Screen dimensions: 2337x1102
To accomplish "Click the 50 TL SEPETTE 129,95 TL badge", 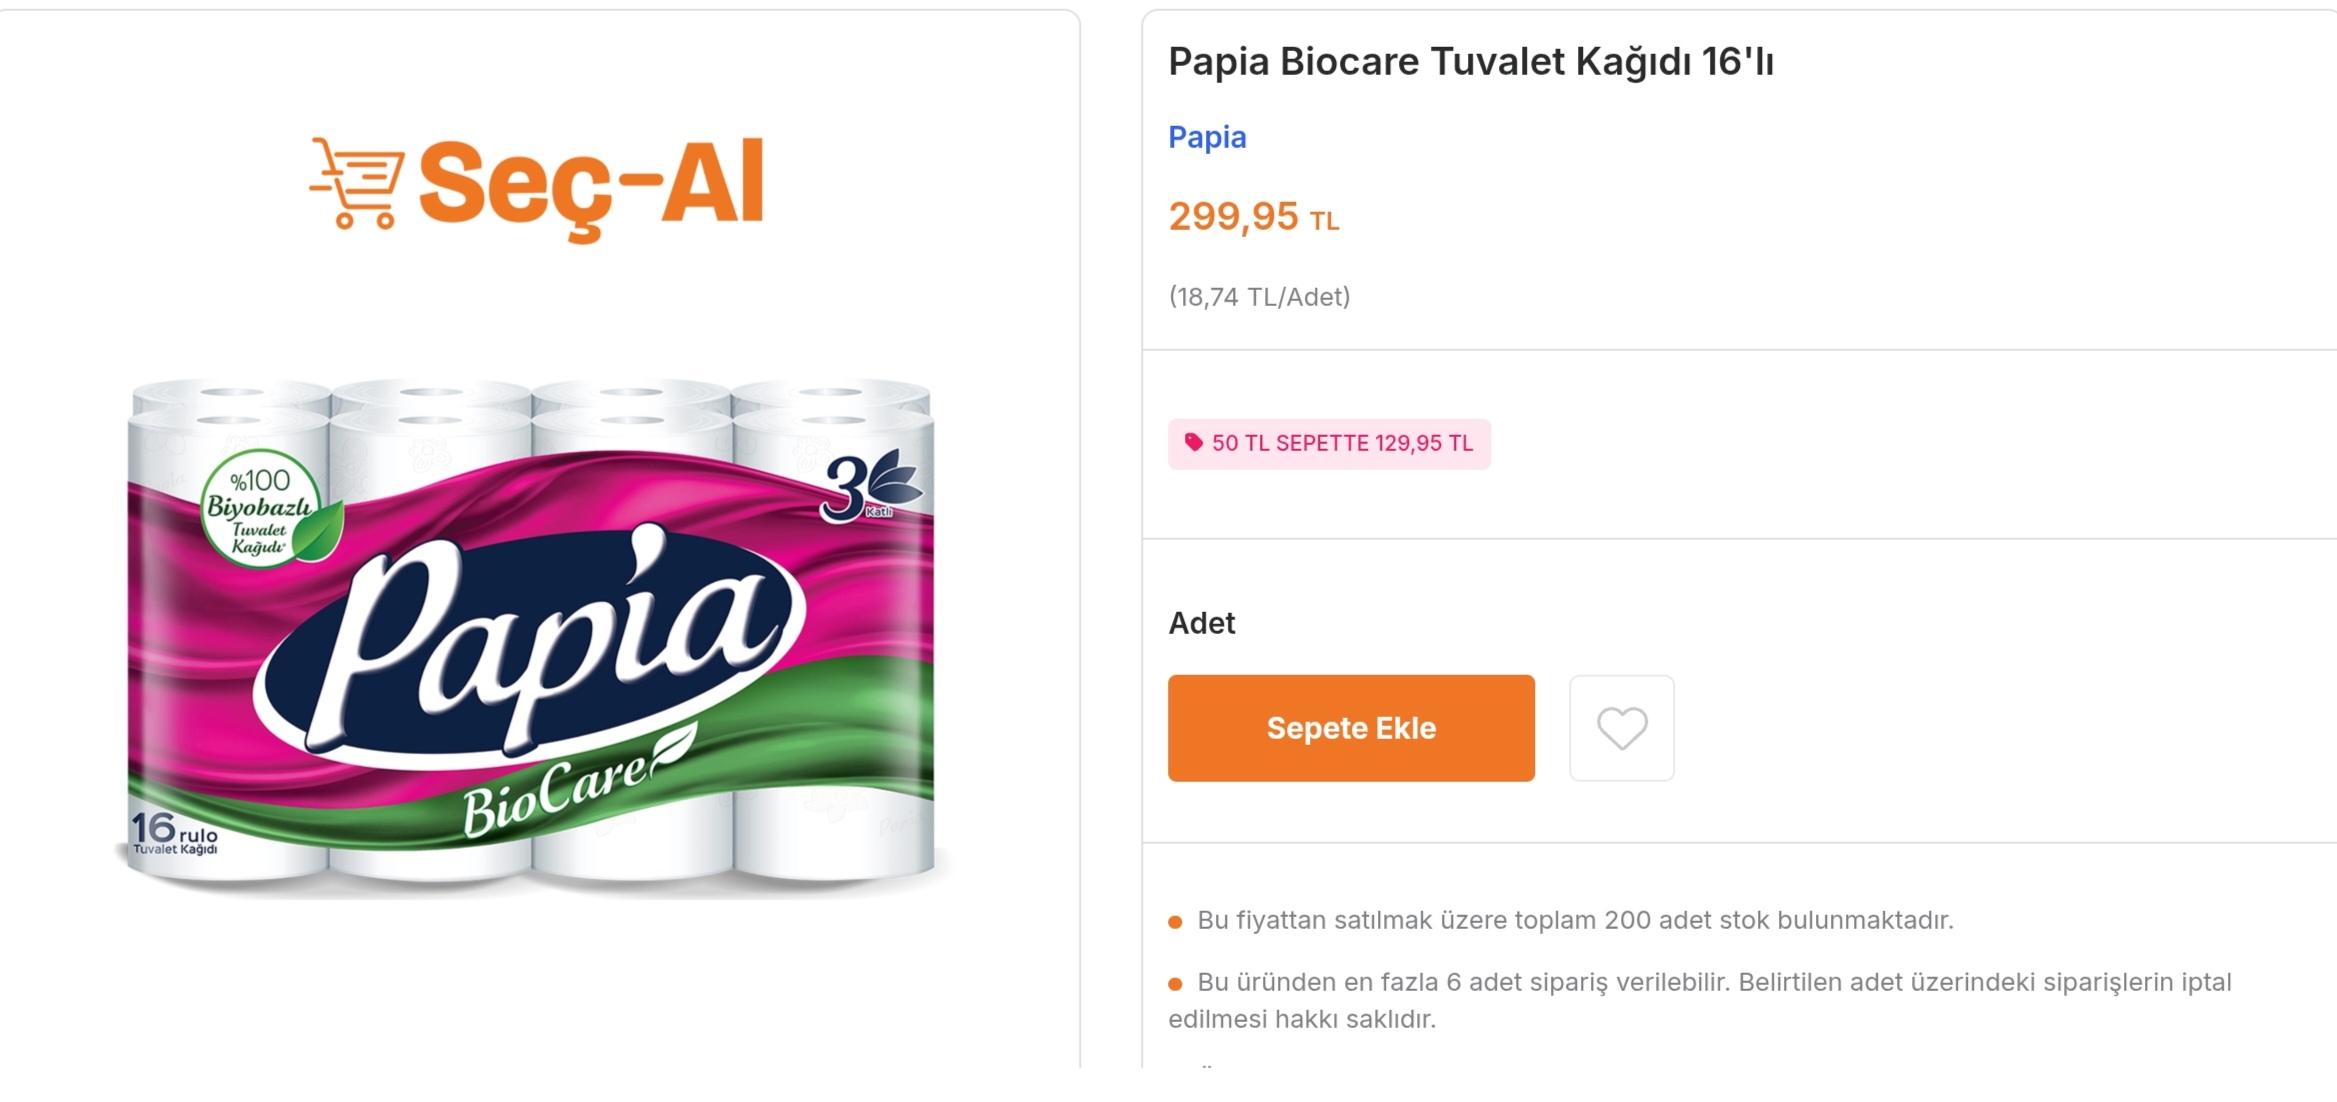I will click(1329, 444).
